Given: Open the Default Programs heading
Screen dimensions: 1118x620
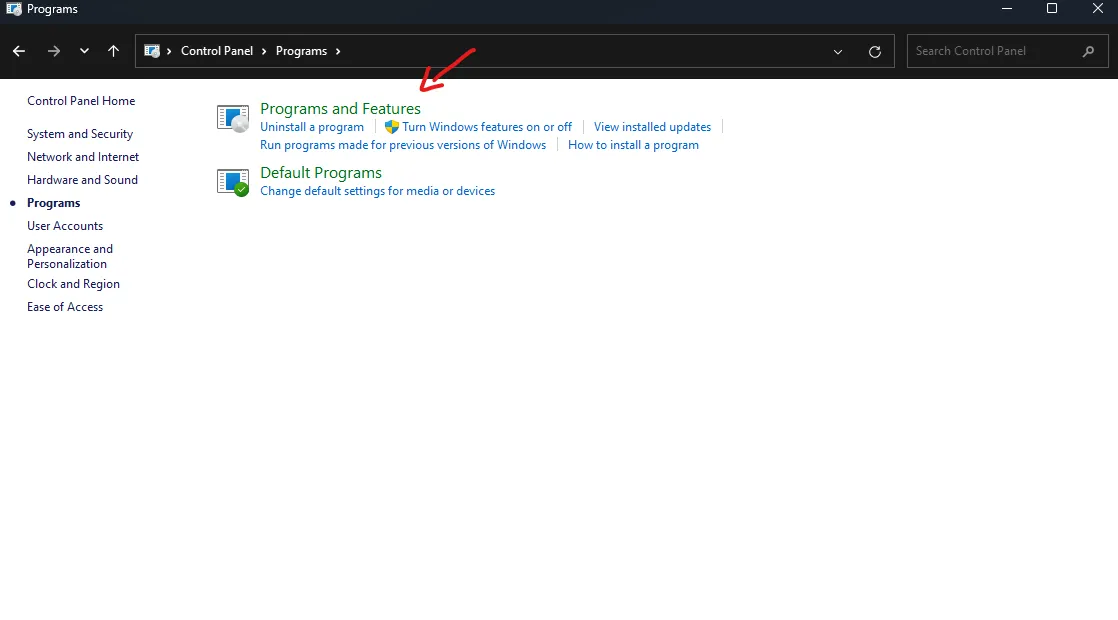Looking at the screenshot, I should click(x=321, y=172).
